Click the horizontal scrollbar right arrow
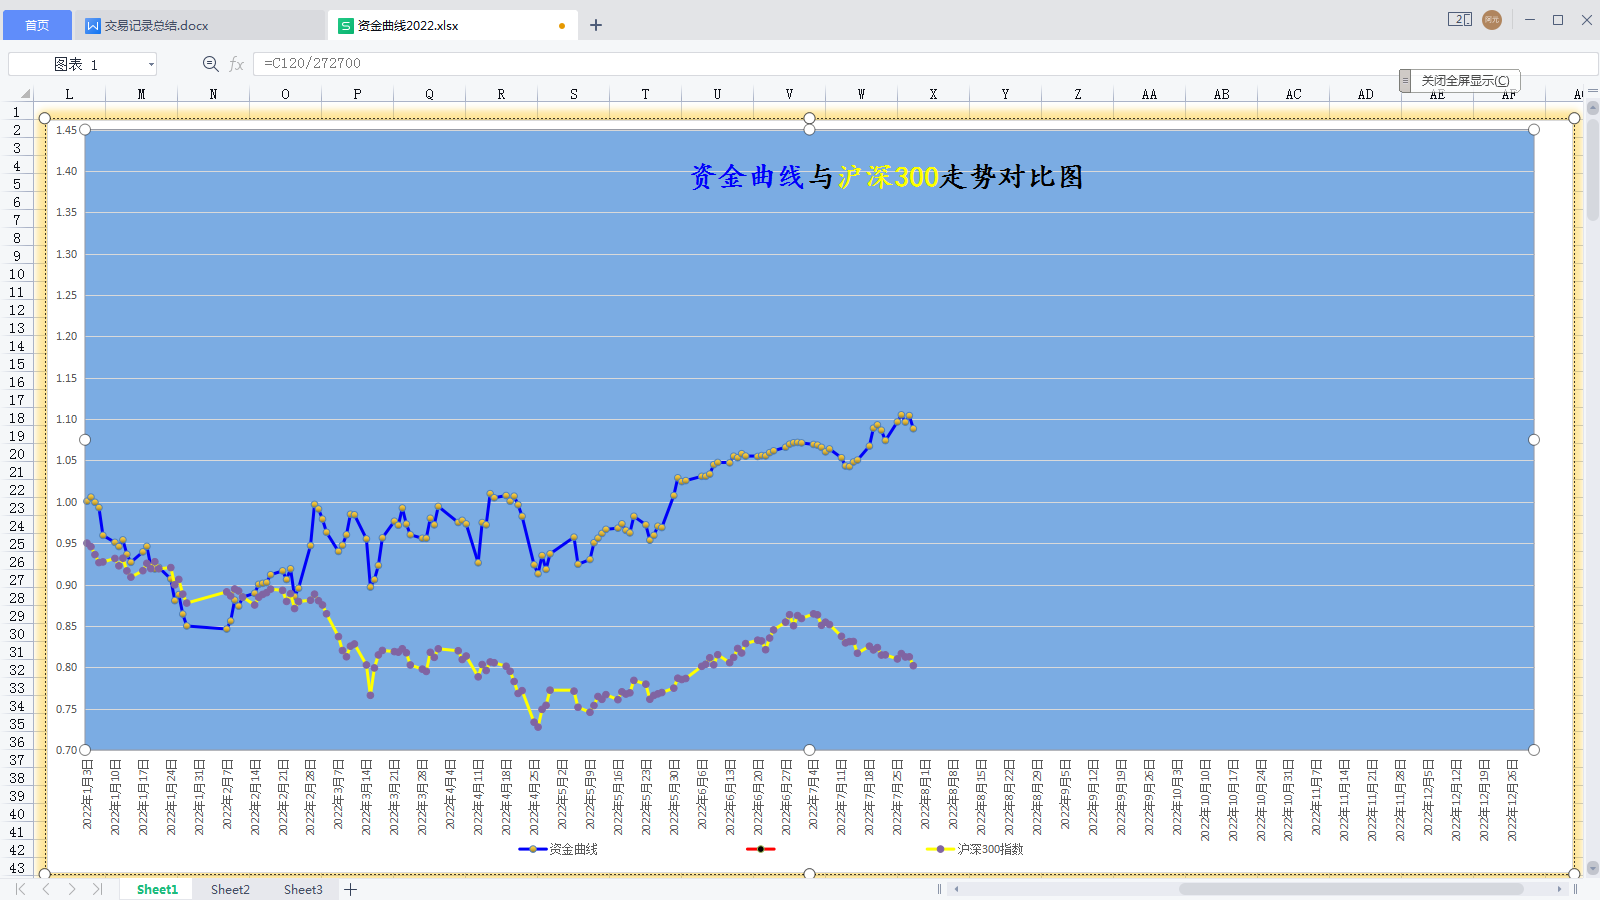The width and height of the screenshot is (1600, 900). [x=1559, y=889]
